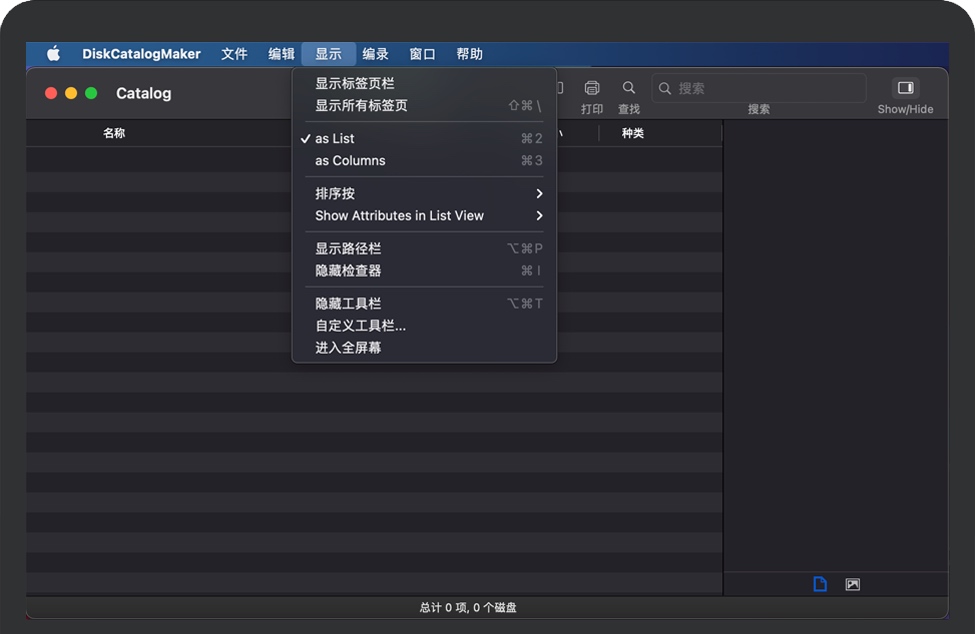This screenshot has width=975, height=634.
Task: Open the 文件 menu
Action: pos(234,54)
